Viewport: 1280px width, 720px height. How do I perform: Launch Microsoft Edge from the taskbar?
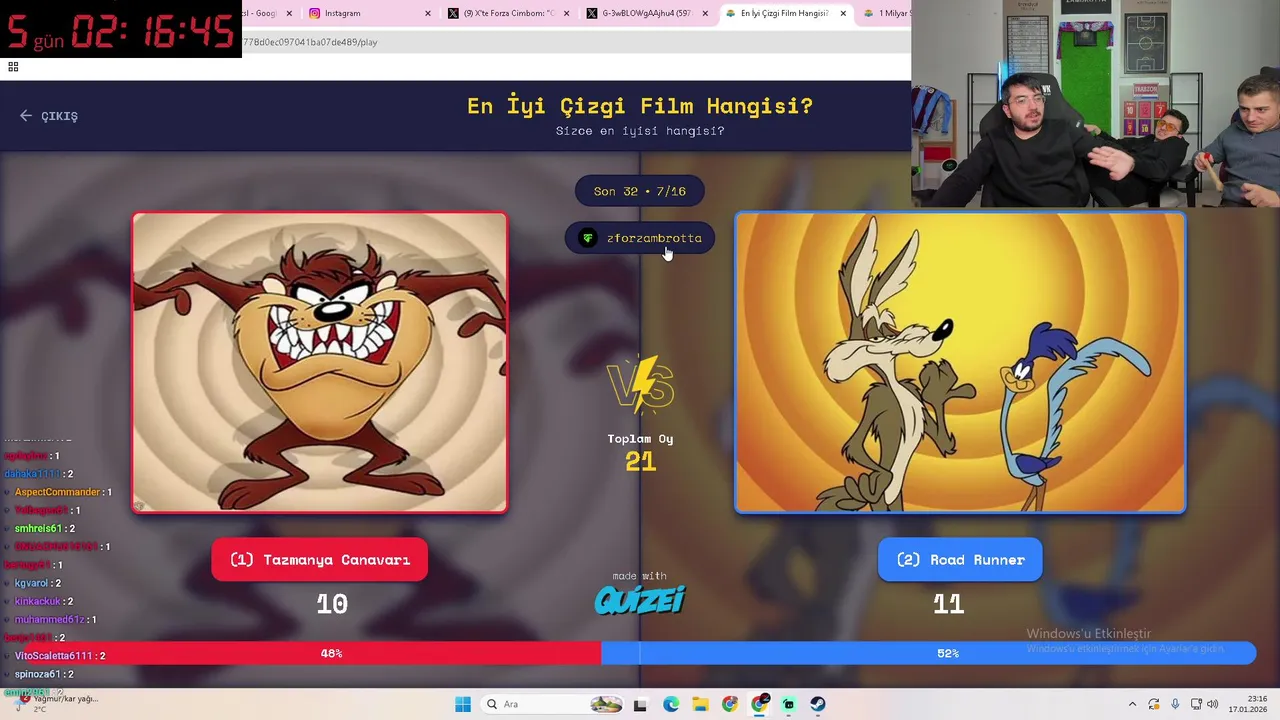[x=671, y=704]
